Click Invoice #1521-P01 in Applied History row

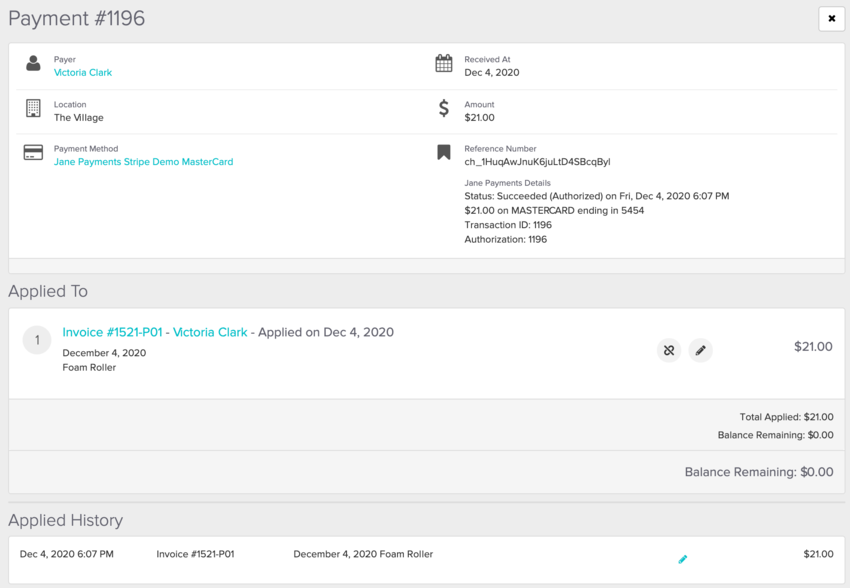tap(195, 554)
